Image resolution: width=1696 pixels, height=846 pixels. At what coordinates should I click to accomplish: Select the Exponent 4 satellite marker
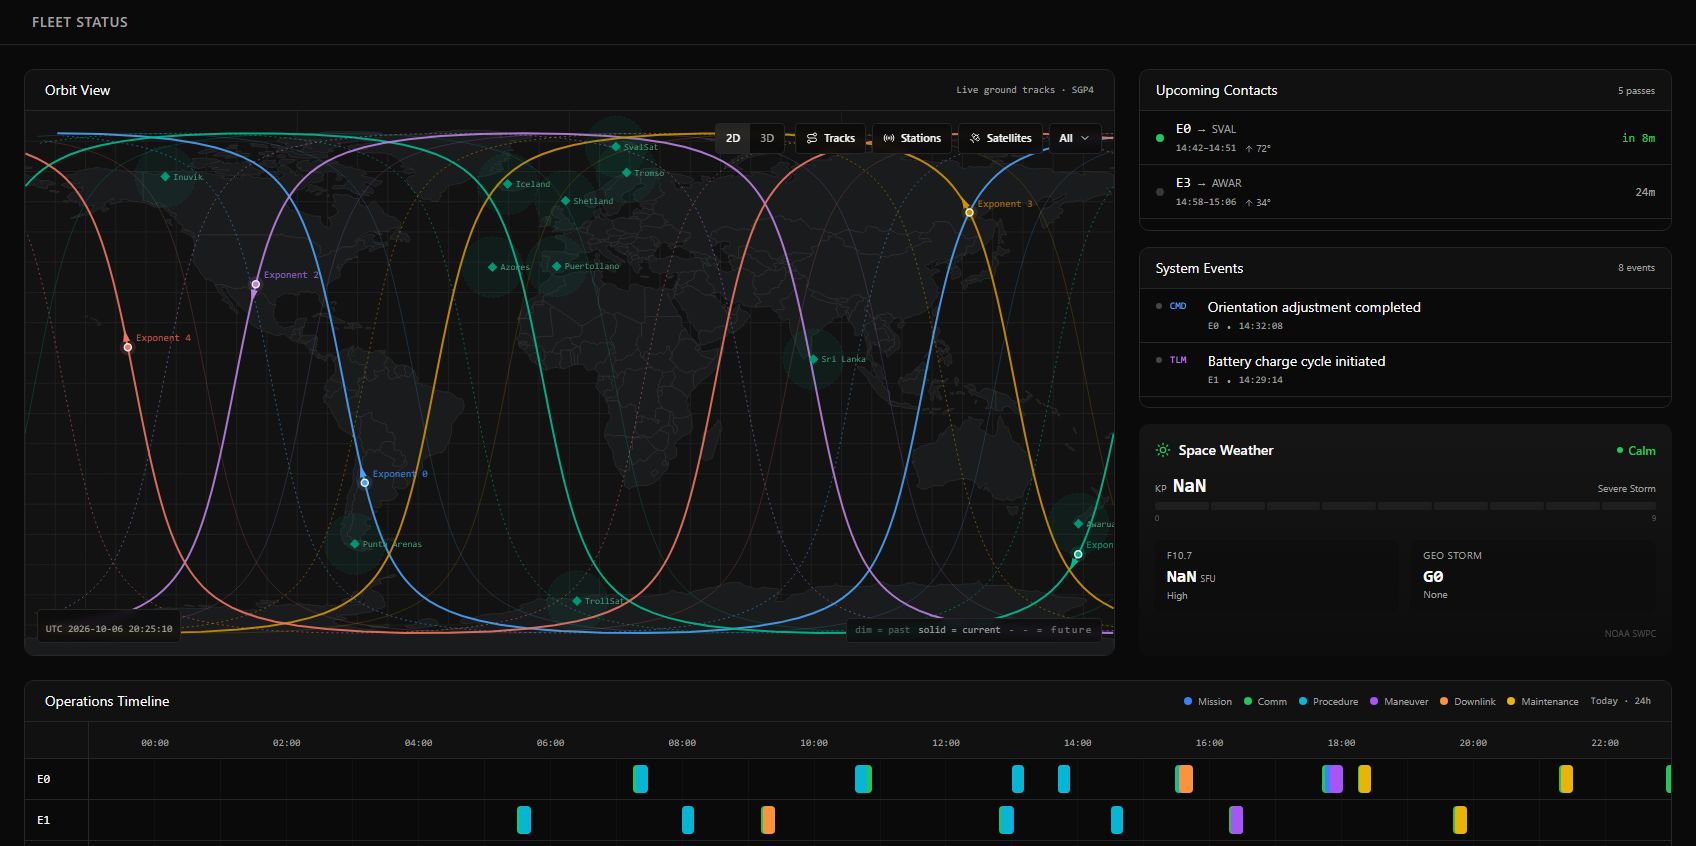[128, 347]
